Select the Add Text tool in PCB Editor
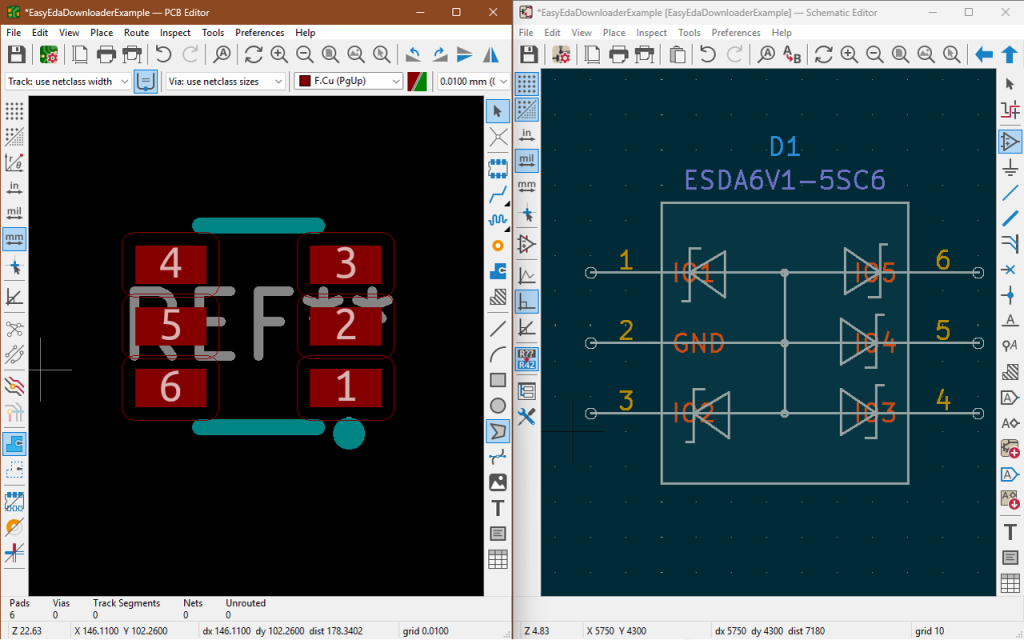 click(497, 508)
